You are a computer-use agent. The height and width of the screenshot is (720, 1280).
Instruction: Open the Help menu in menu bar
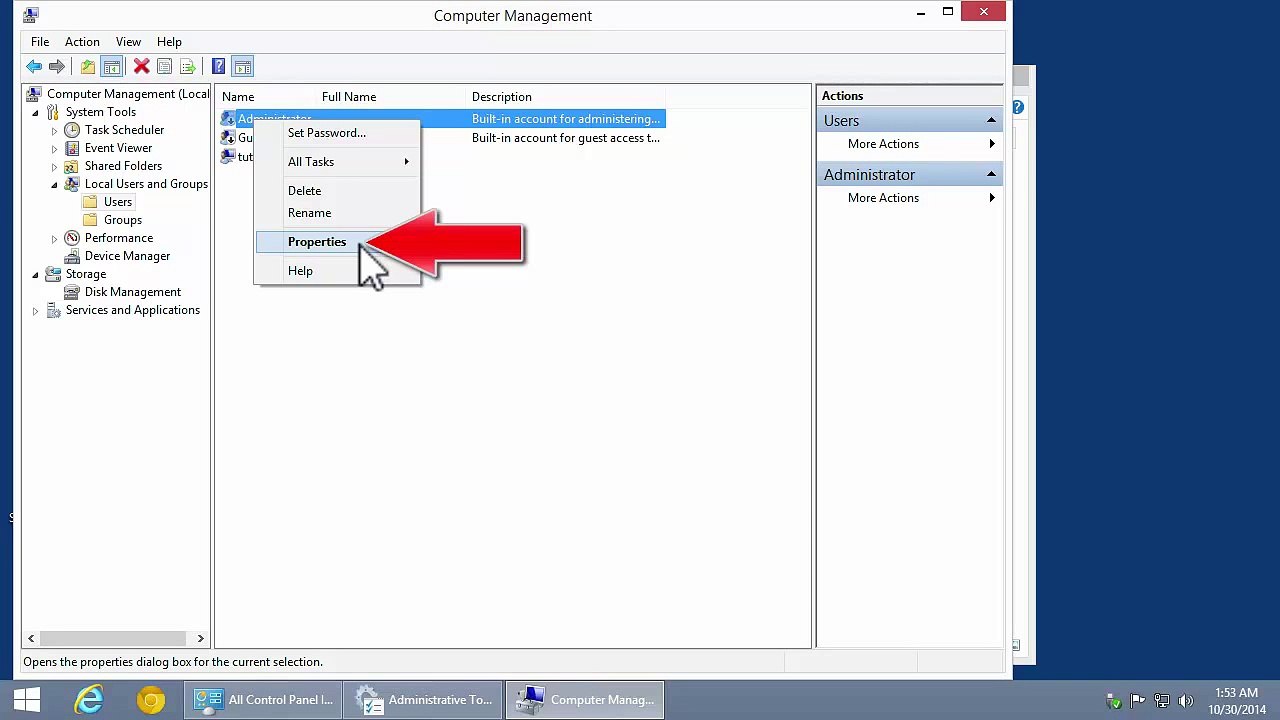coord(169,42)
